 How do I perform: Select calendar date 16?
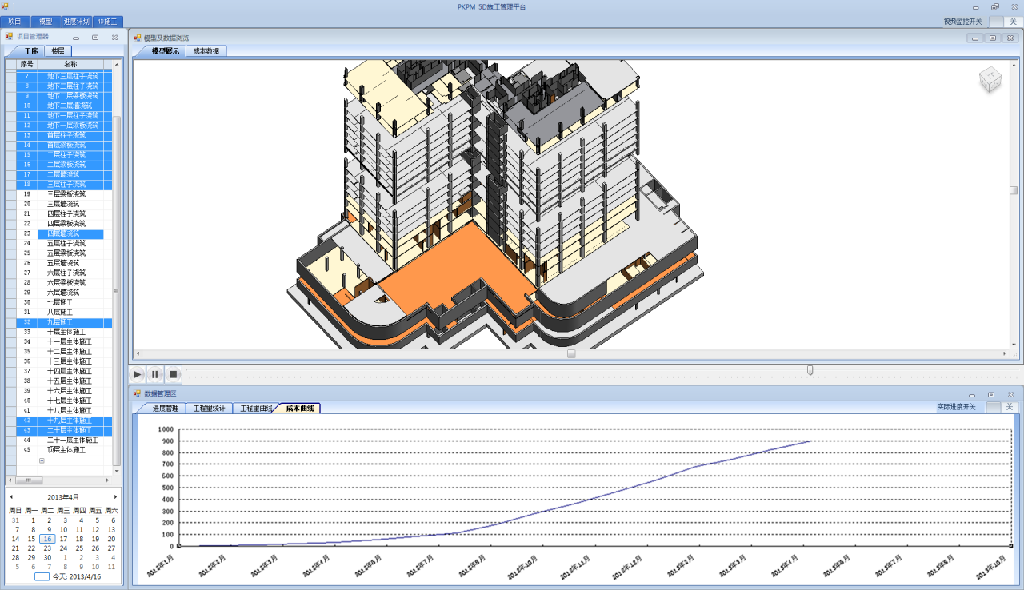(47, 539)
